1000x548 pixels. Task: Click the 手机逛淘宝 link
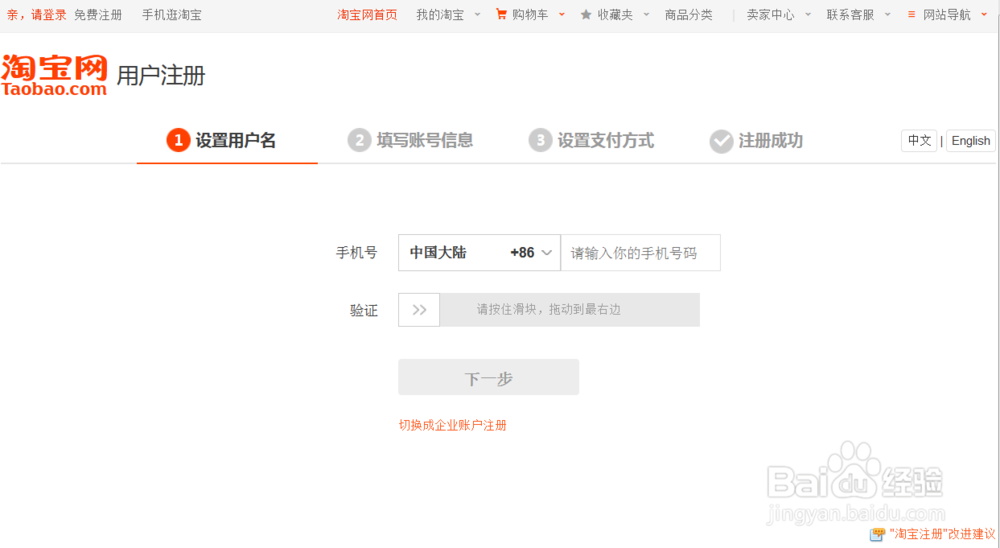172,15
